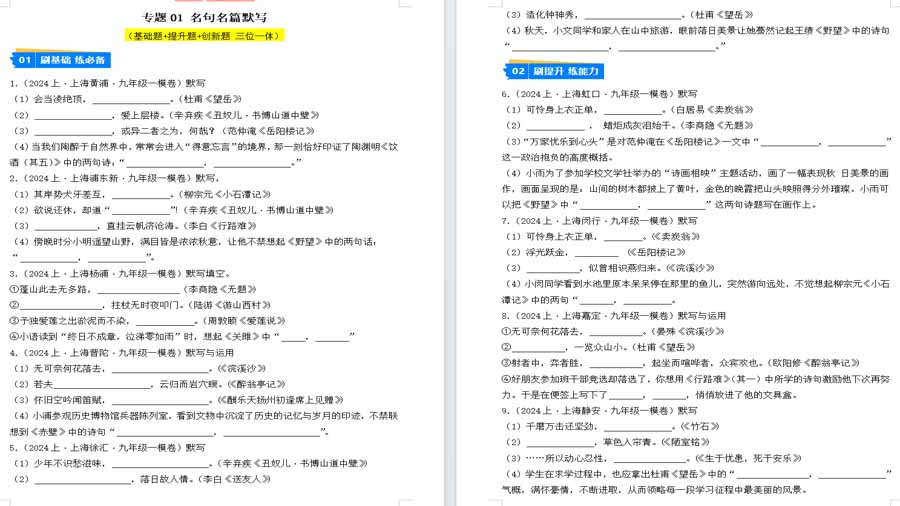
Task: Click the line "浮光跃金"
Action: tap(545, 252)
